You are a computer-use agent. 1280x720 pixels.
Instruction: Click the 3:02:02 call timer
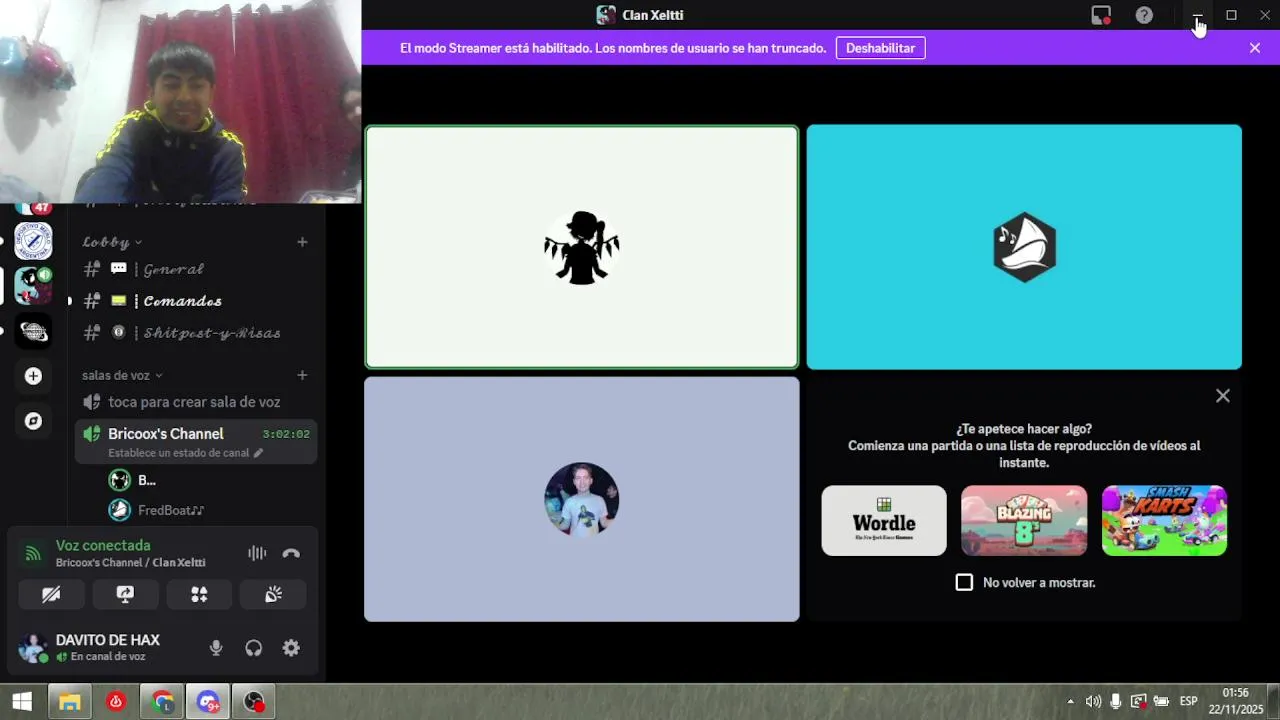tap(286, 434)
